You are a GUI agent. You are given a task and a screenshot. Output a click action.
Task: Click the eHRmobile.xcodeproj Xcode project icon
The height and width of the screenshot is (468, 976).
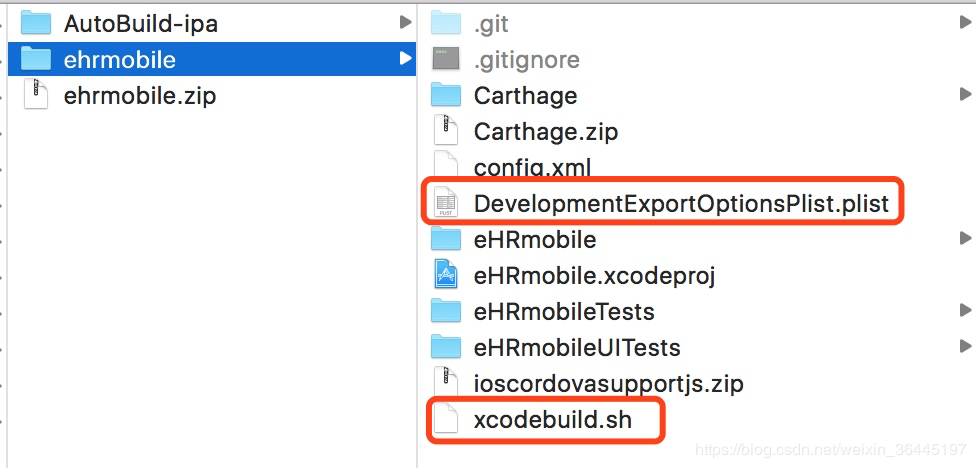[x=446, y=274]
